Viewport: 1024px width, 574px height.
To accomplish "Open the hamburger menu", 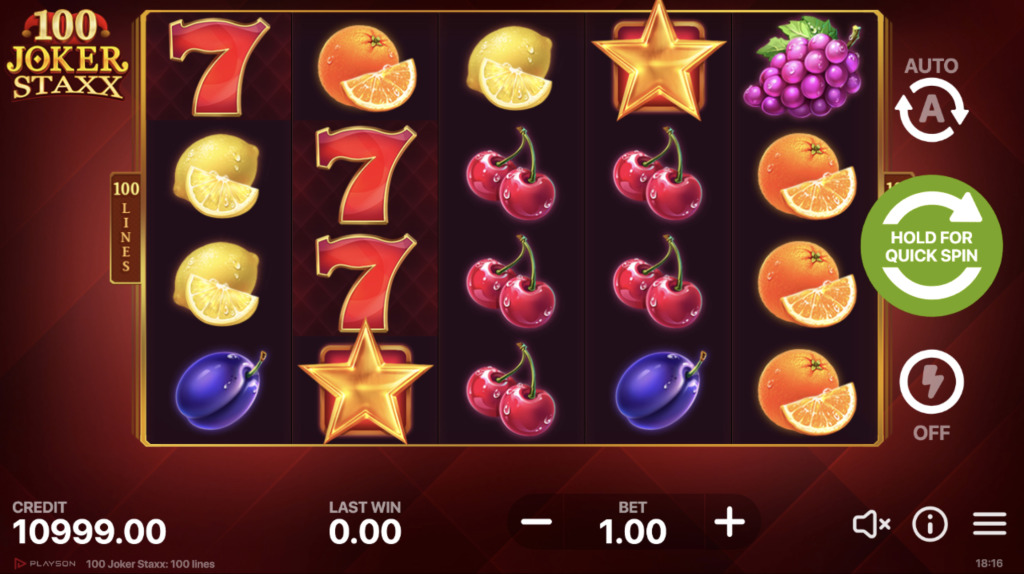I will click(989, 524).
